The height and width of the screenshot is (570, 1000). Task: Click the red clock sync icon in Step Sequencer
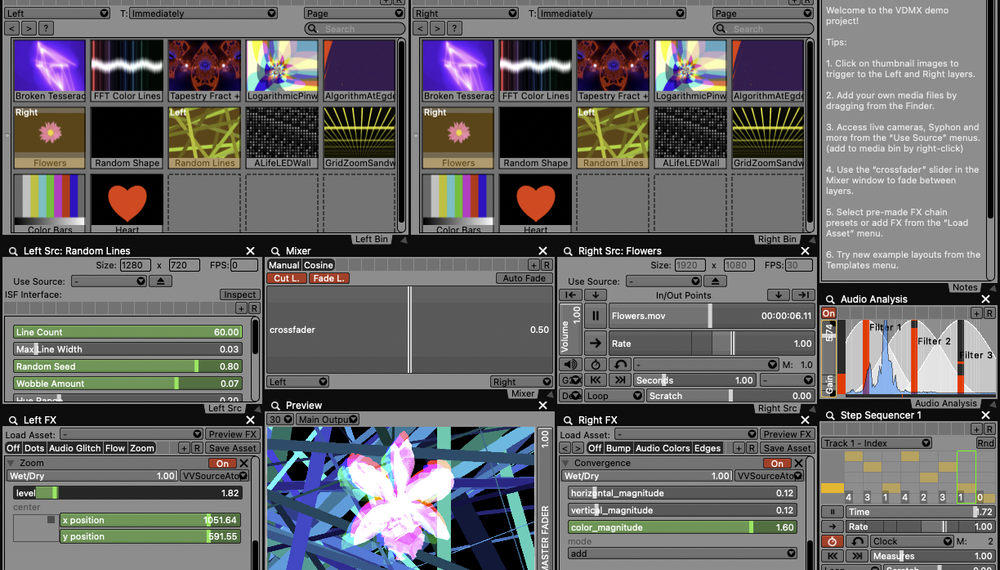[x=831, y=541]
